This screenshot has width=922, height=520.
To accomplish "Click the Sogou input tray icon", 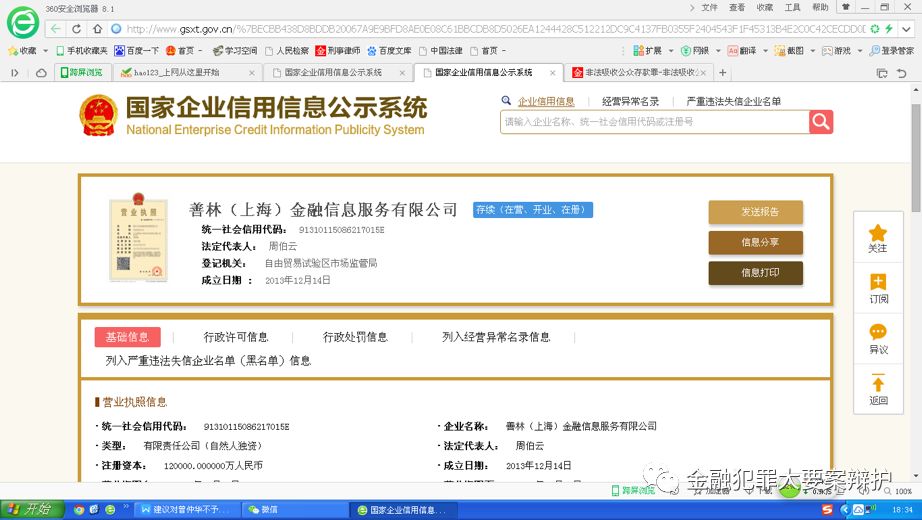I will pyautogui.click(x=827, y=510).
